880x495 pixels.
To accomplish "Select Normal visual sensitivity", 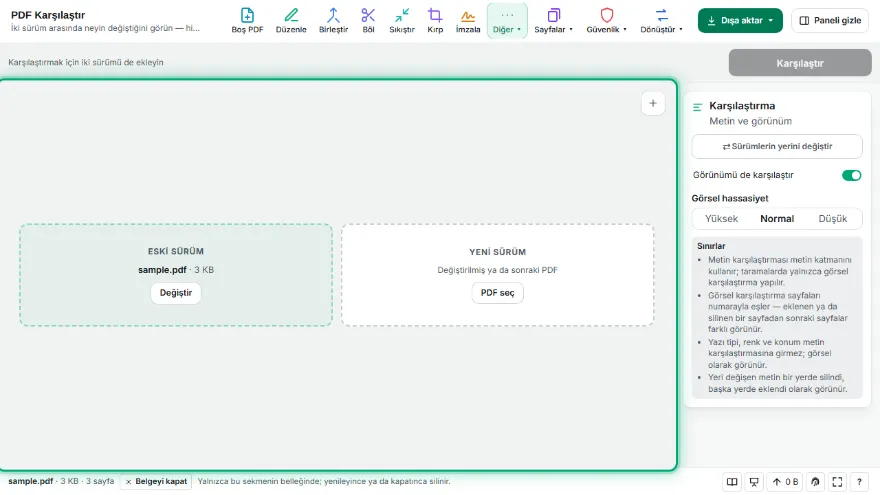I will tap(777, 219).
